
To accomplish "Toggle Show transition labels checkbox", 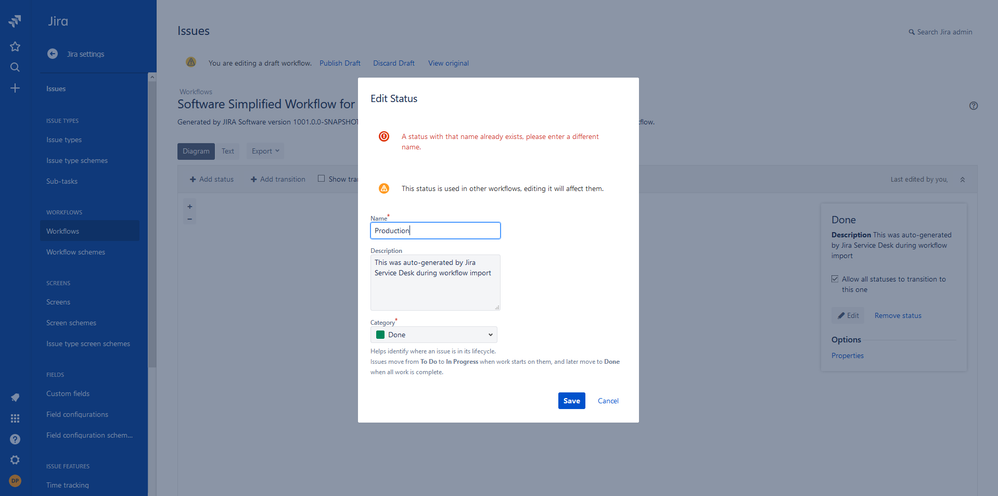I will point(321,179).
